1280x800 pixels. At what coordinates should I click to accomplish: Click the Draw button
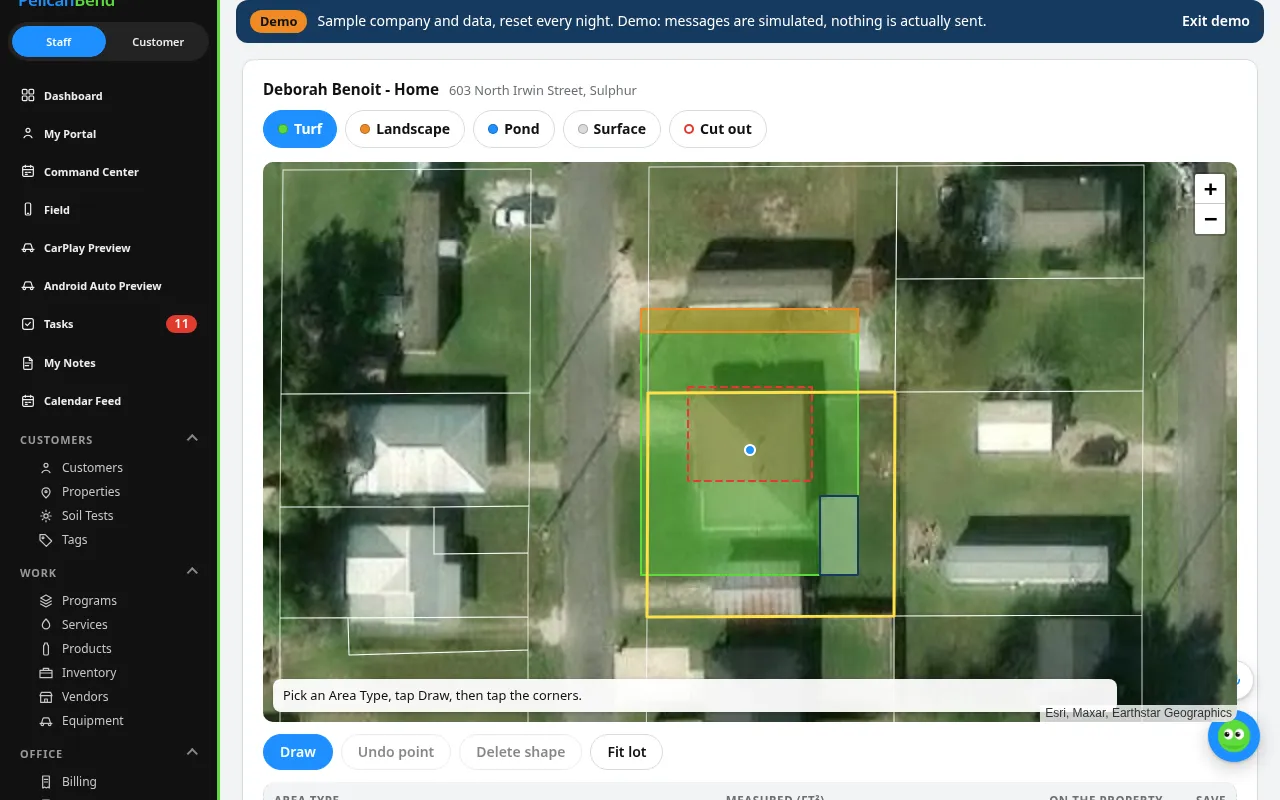(298, 752)
